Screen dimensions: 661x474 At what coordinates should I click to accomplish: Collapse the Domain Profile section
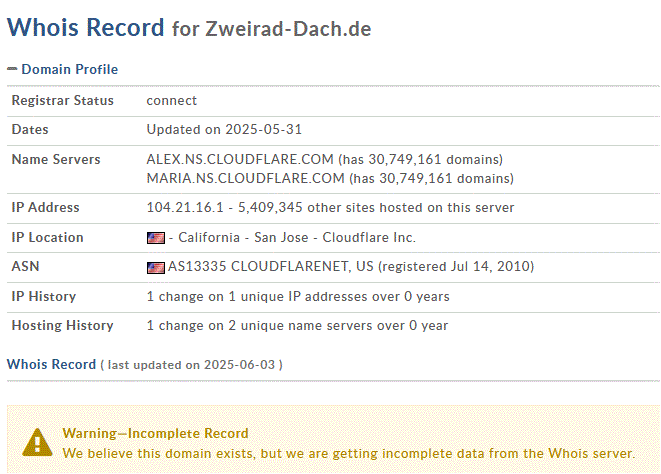[x=12, y=69]
